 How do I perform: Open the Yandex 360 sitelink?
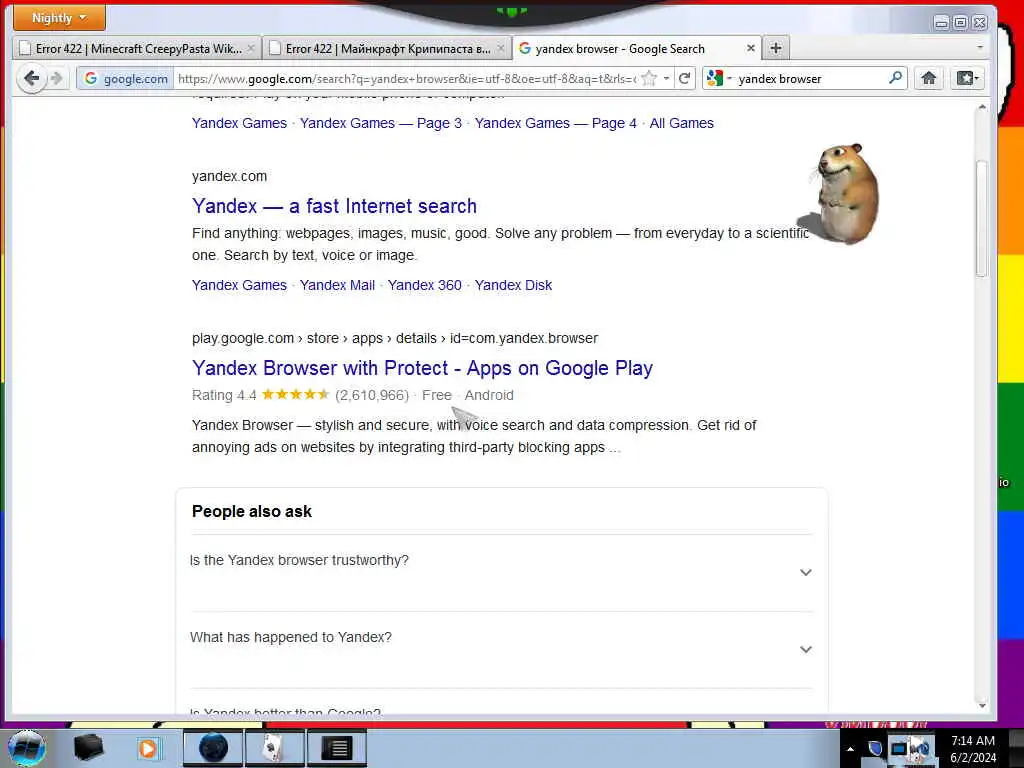tap(424, 285)
